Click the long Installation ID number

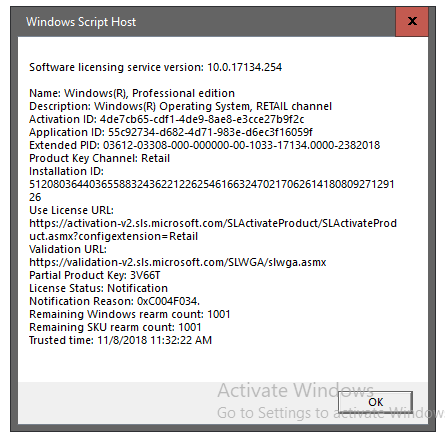coord(212,191)
